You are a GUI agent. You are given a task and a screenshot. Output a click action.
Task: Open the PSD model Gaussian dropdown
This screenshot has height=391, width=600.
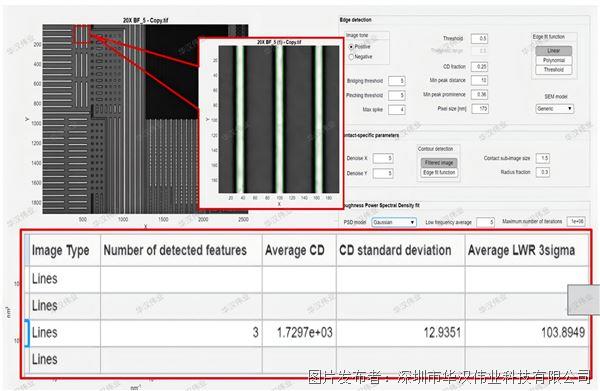(x=393, y=222)
